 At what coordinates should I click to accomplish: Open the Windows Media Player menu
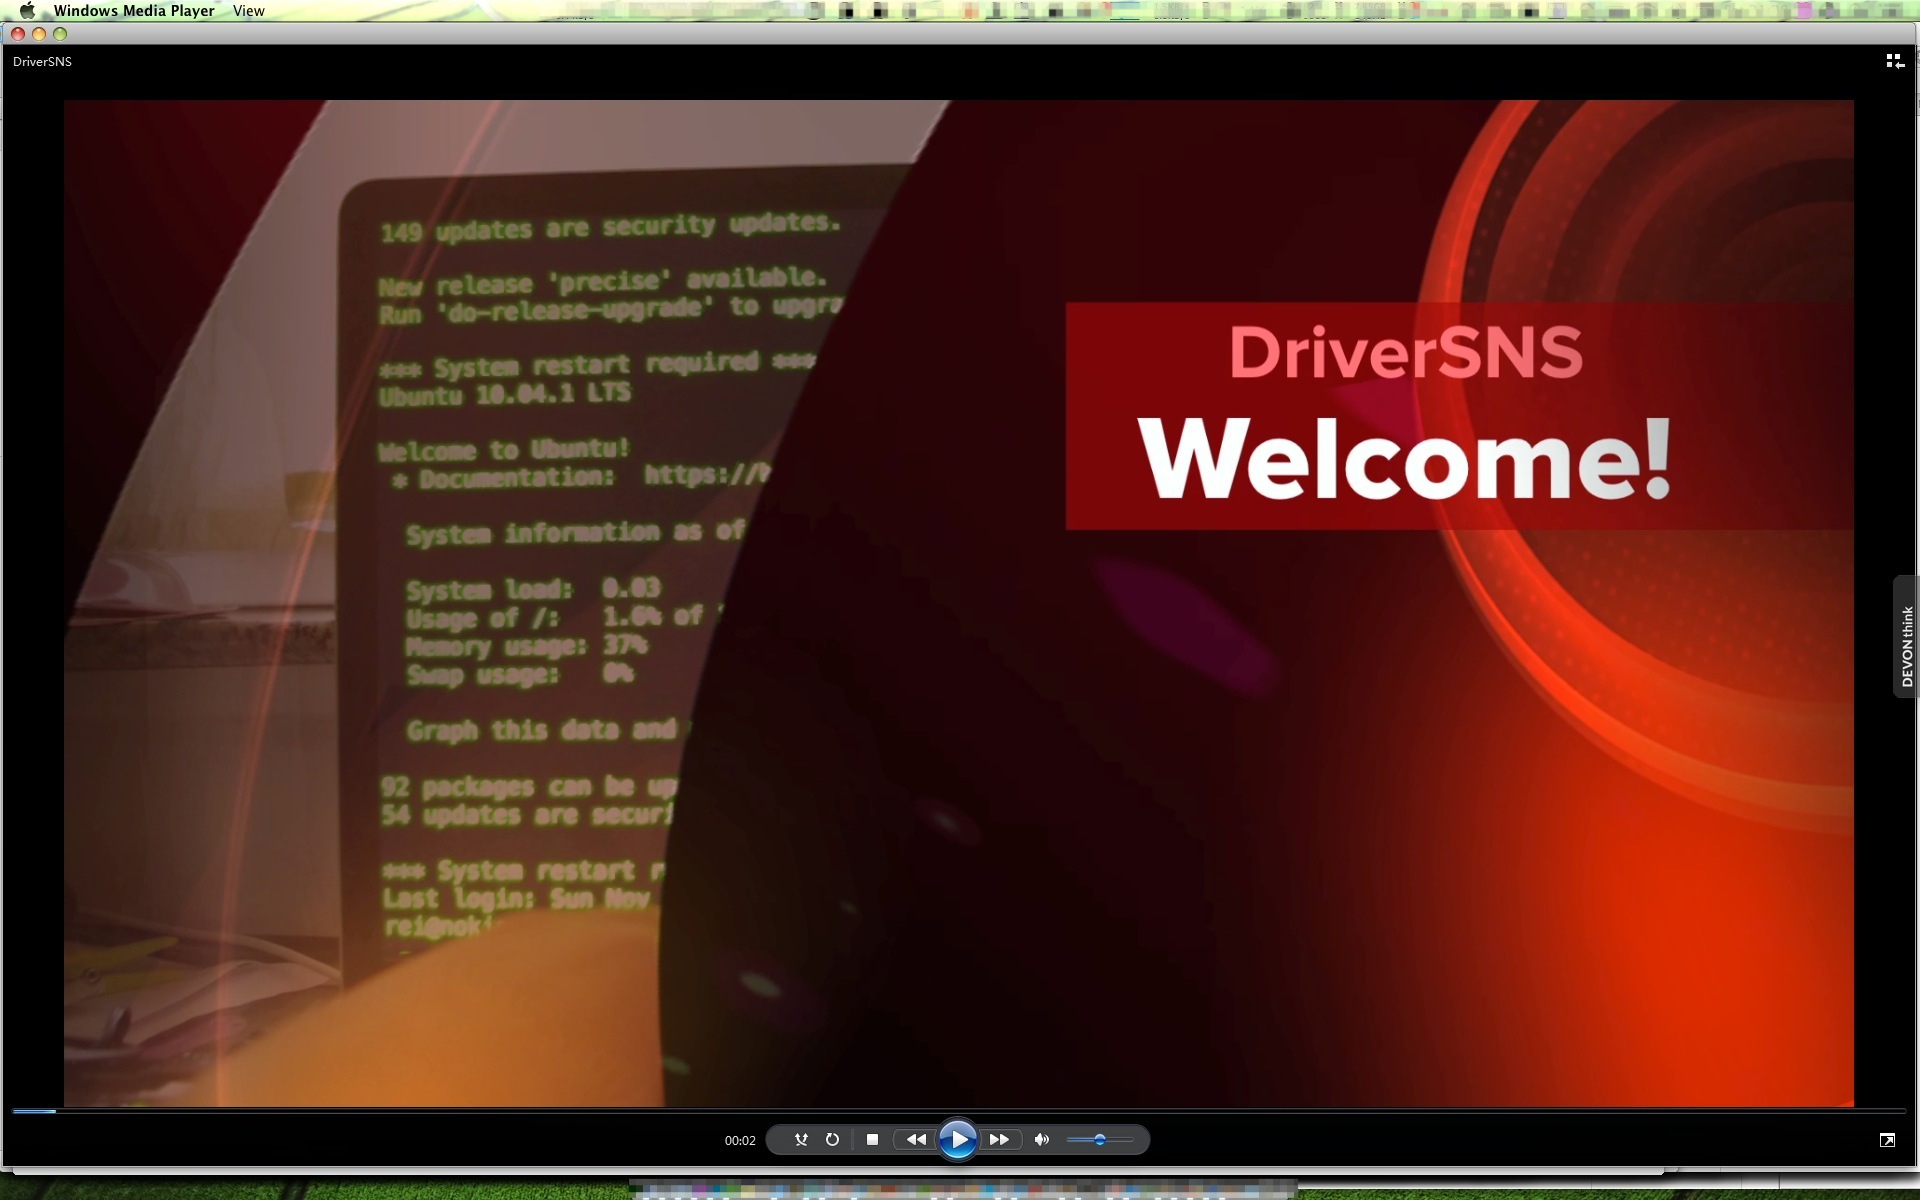pyautogui.click(x=134, y=11)
